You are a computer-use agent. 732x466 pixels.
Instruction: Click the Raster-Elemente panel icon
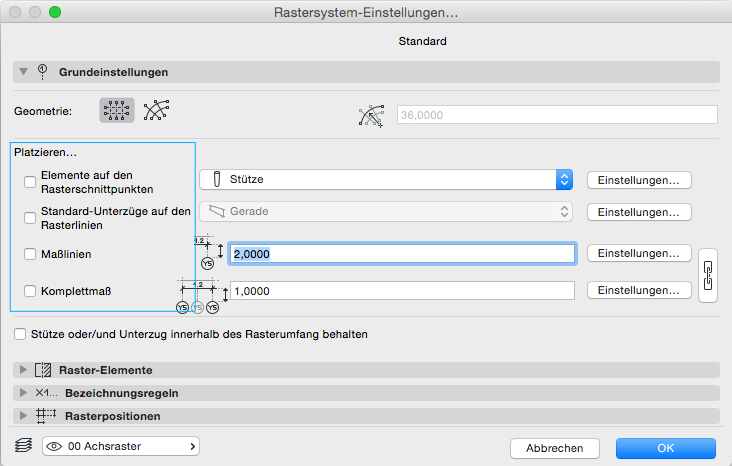pyautogui.click(x=43, y=370)
